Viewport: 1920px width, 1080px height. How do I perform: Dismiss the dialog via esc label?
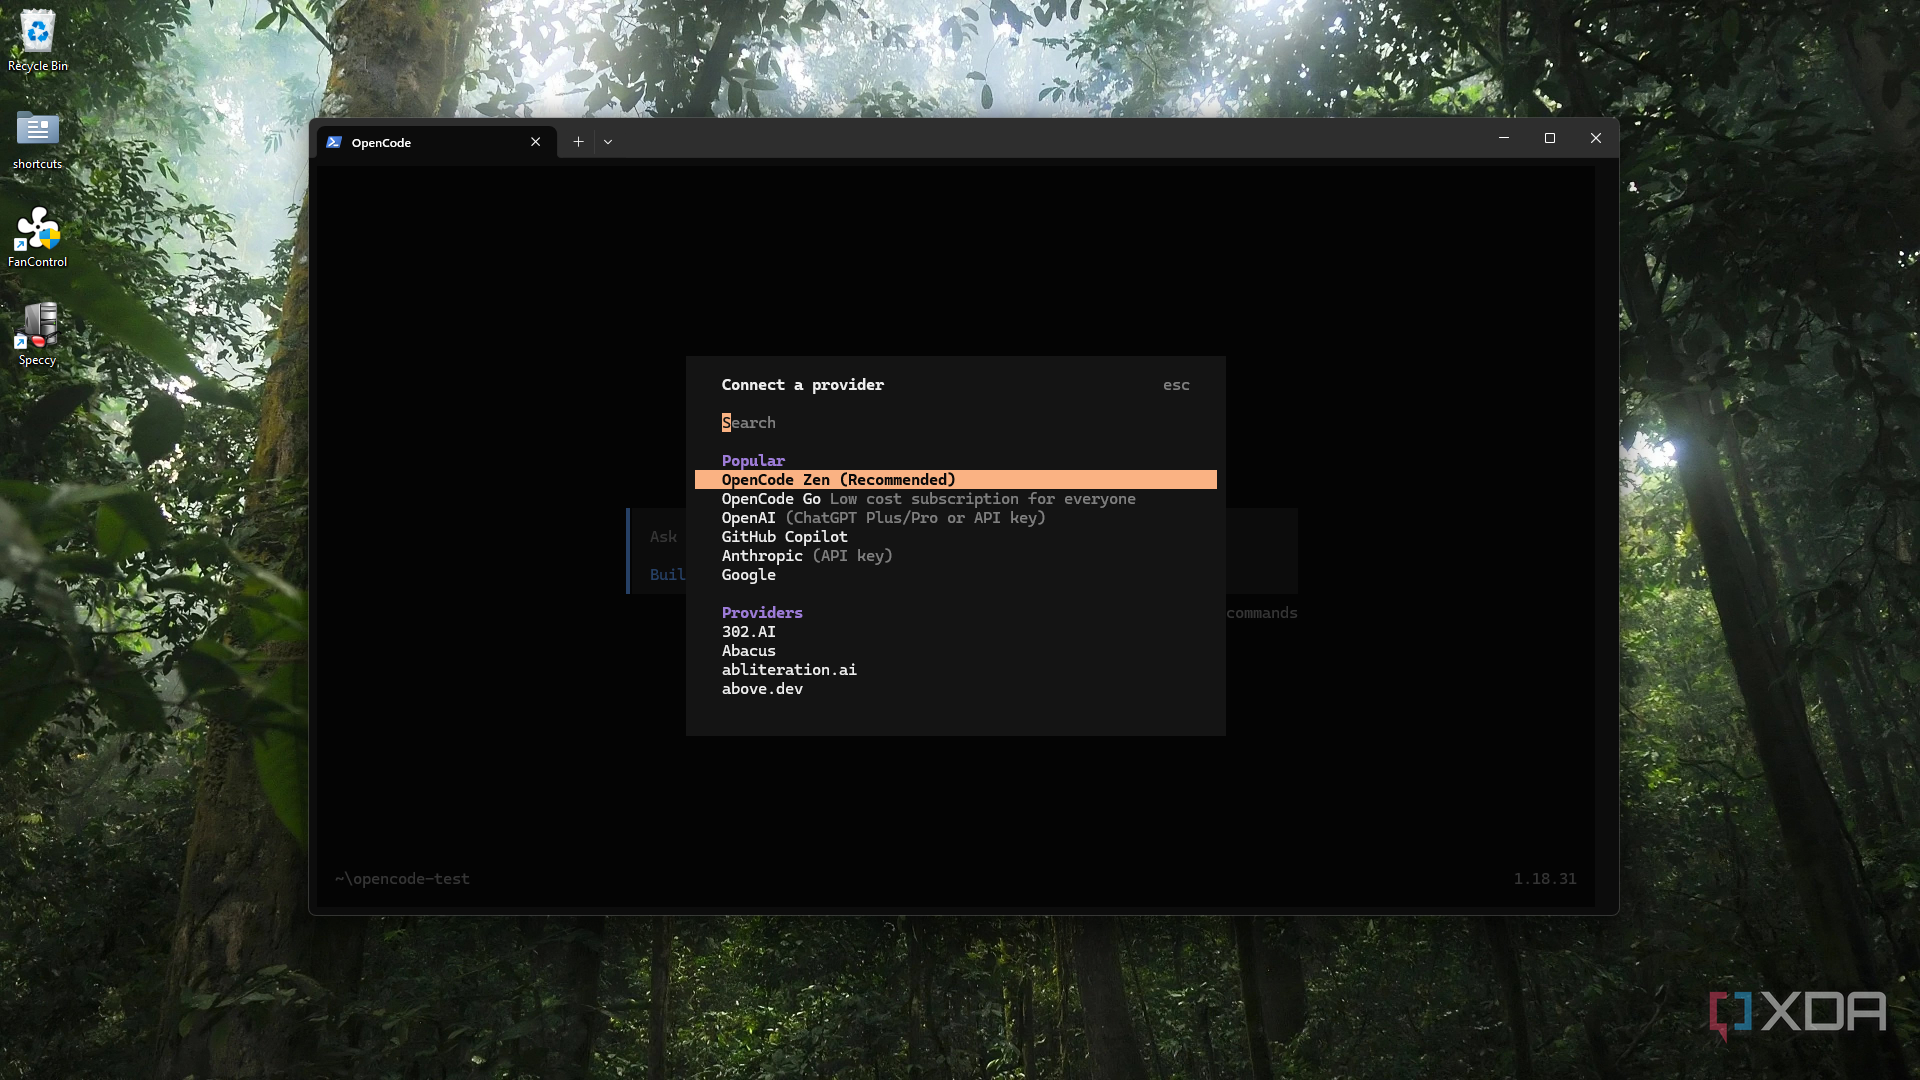pyautogui.click(x=1176, y=385)
